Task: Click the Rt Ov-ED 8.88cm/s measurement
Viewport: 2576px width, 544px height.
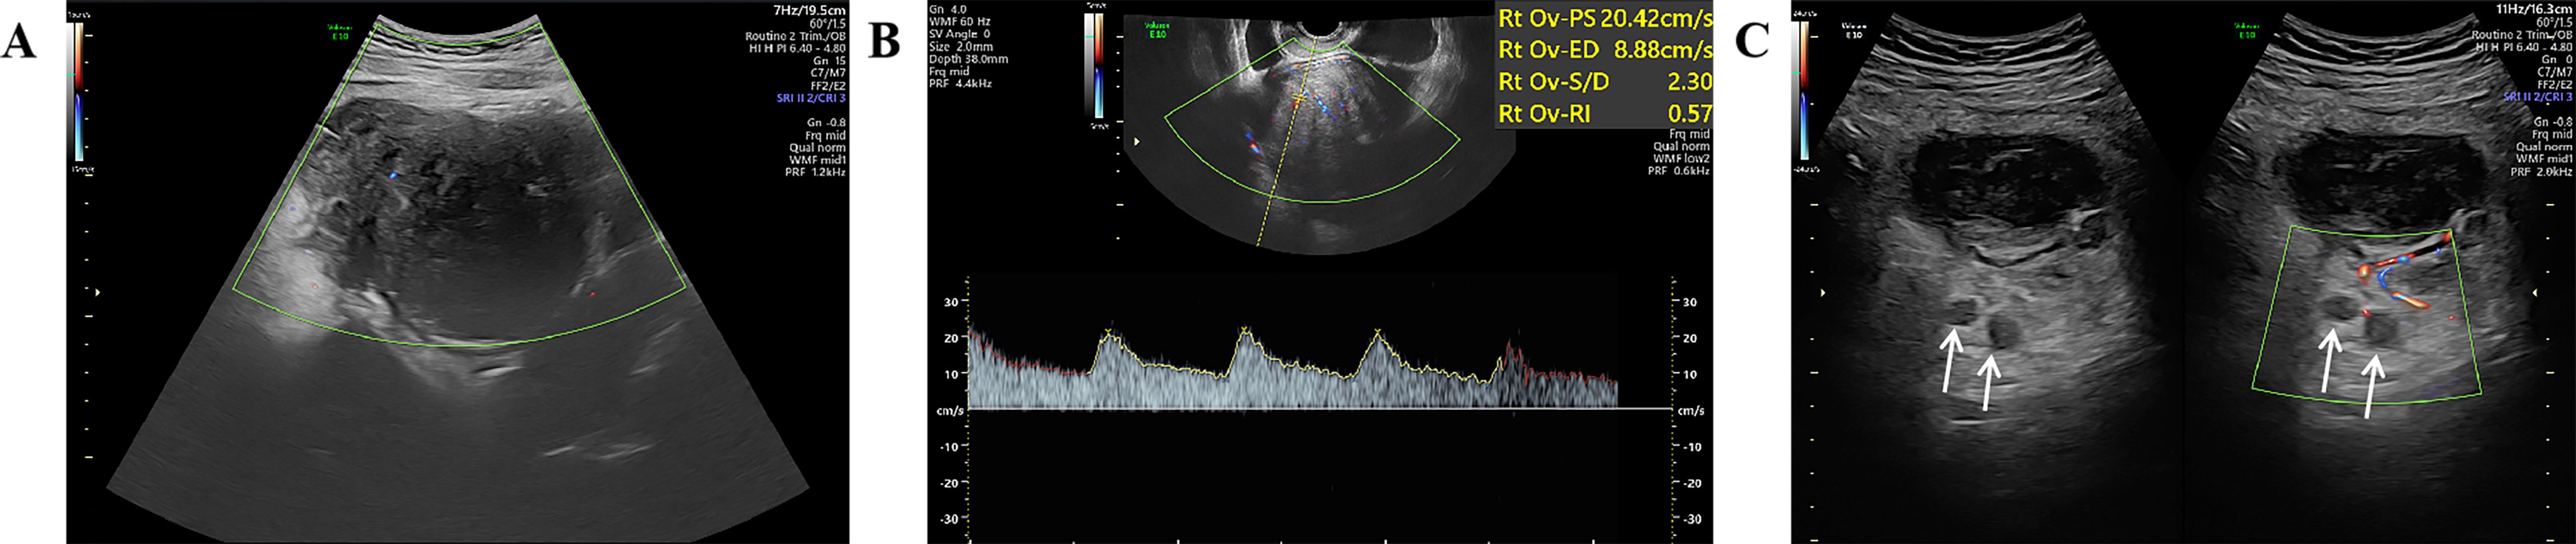Action: (x=1604, y=50)
